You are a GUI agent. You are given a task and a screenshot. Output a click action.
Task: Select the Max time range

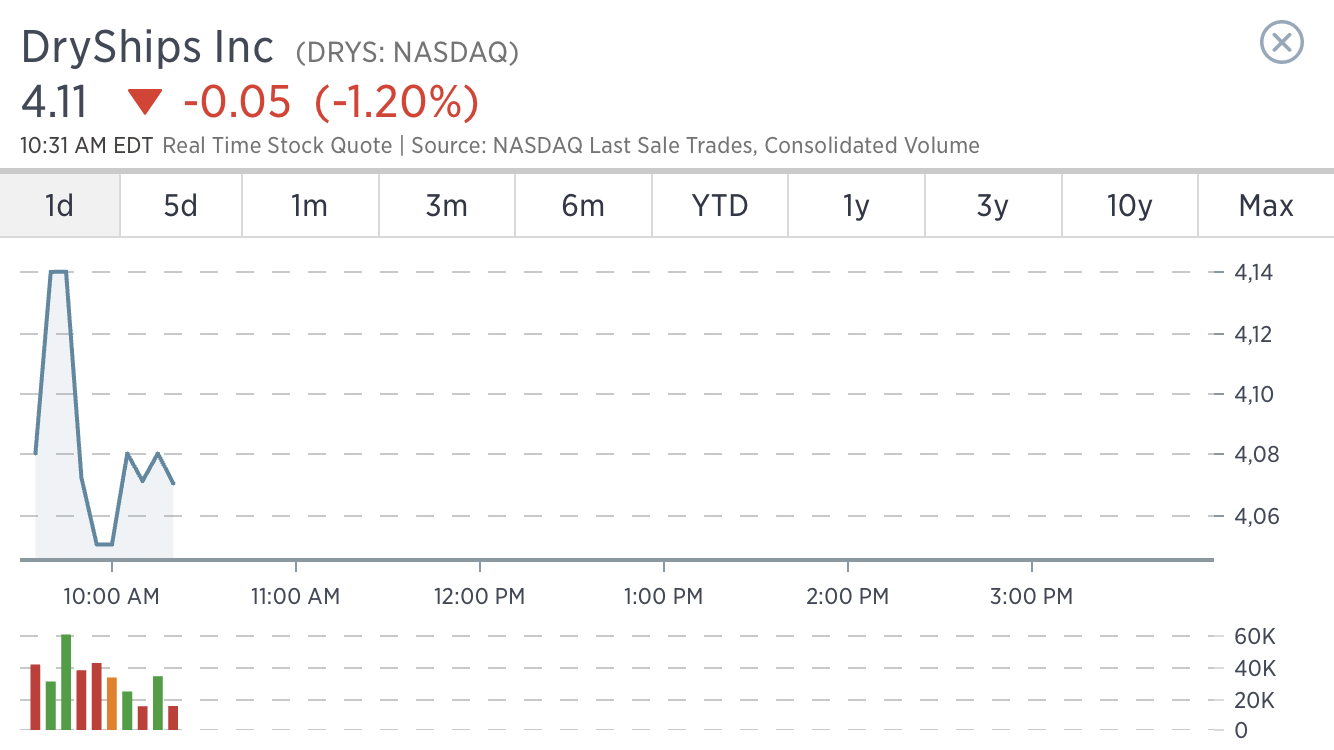[x=1266, y=206]
